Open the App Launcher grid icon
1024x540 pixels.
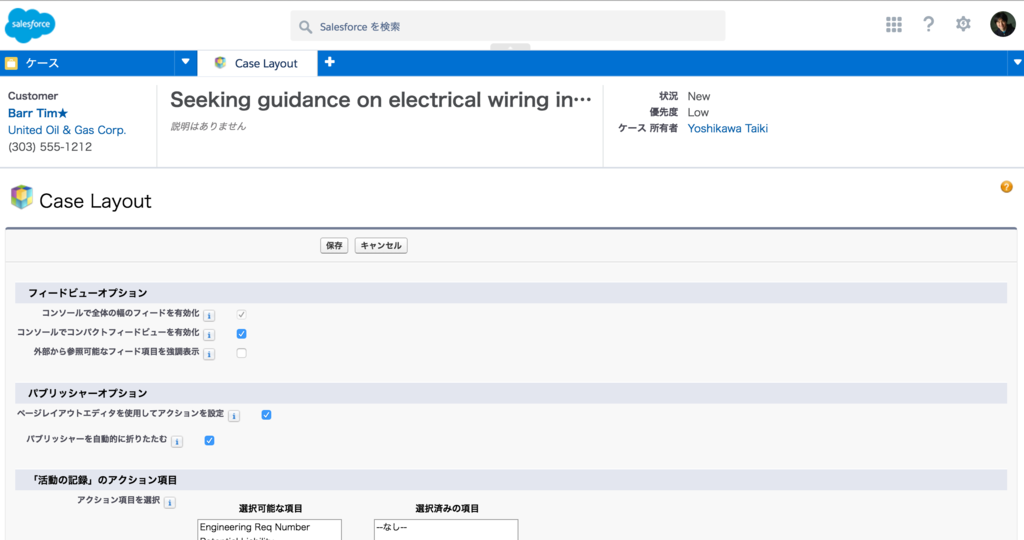(x=893, y=25)
